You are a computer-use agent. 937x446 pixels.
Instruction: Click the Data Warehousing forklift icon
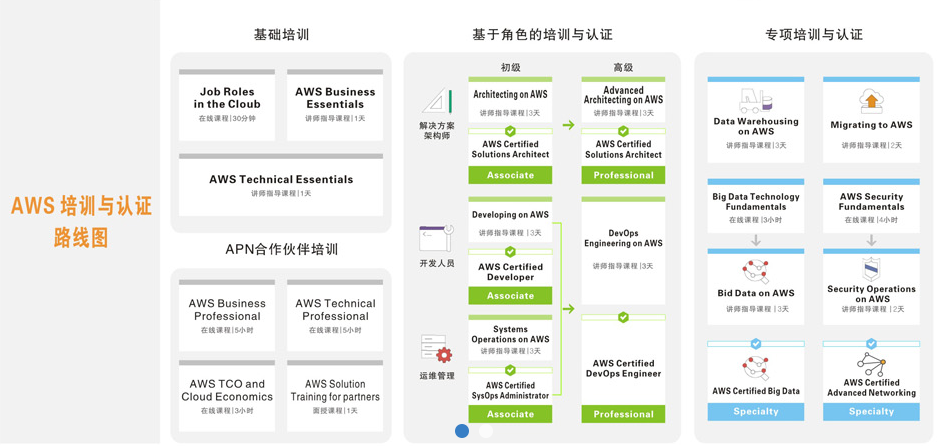(755, 101)
